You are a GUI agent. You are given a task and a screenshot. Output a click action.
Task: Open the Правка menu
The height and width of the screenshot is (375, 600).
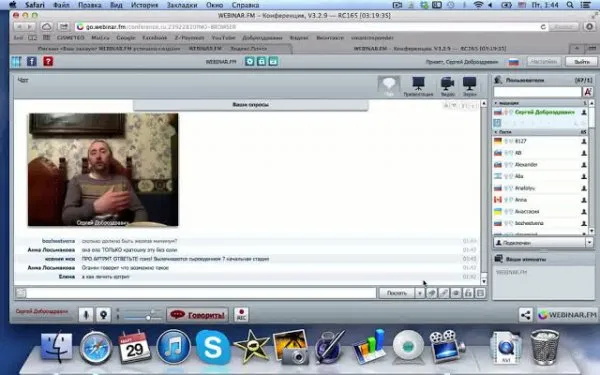tap(90, 5)
